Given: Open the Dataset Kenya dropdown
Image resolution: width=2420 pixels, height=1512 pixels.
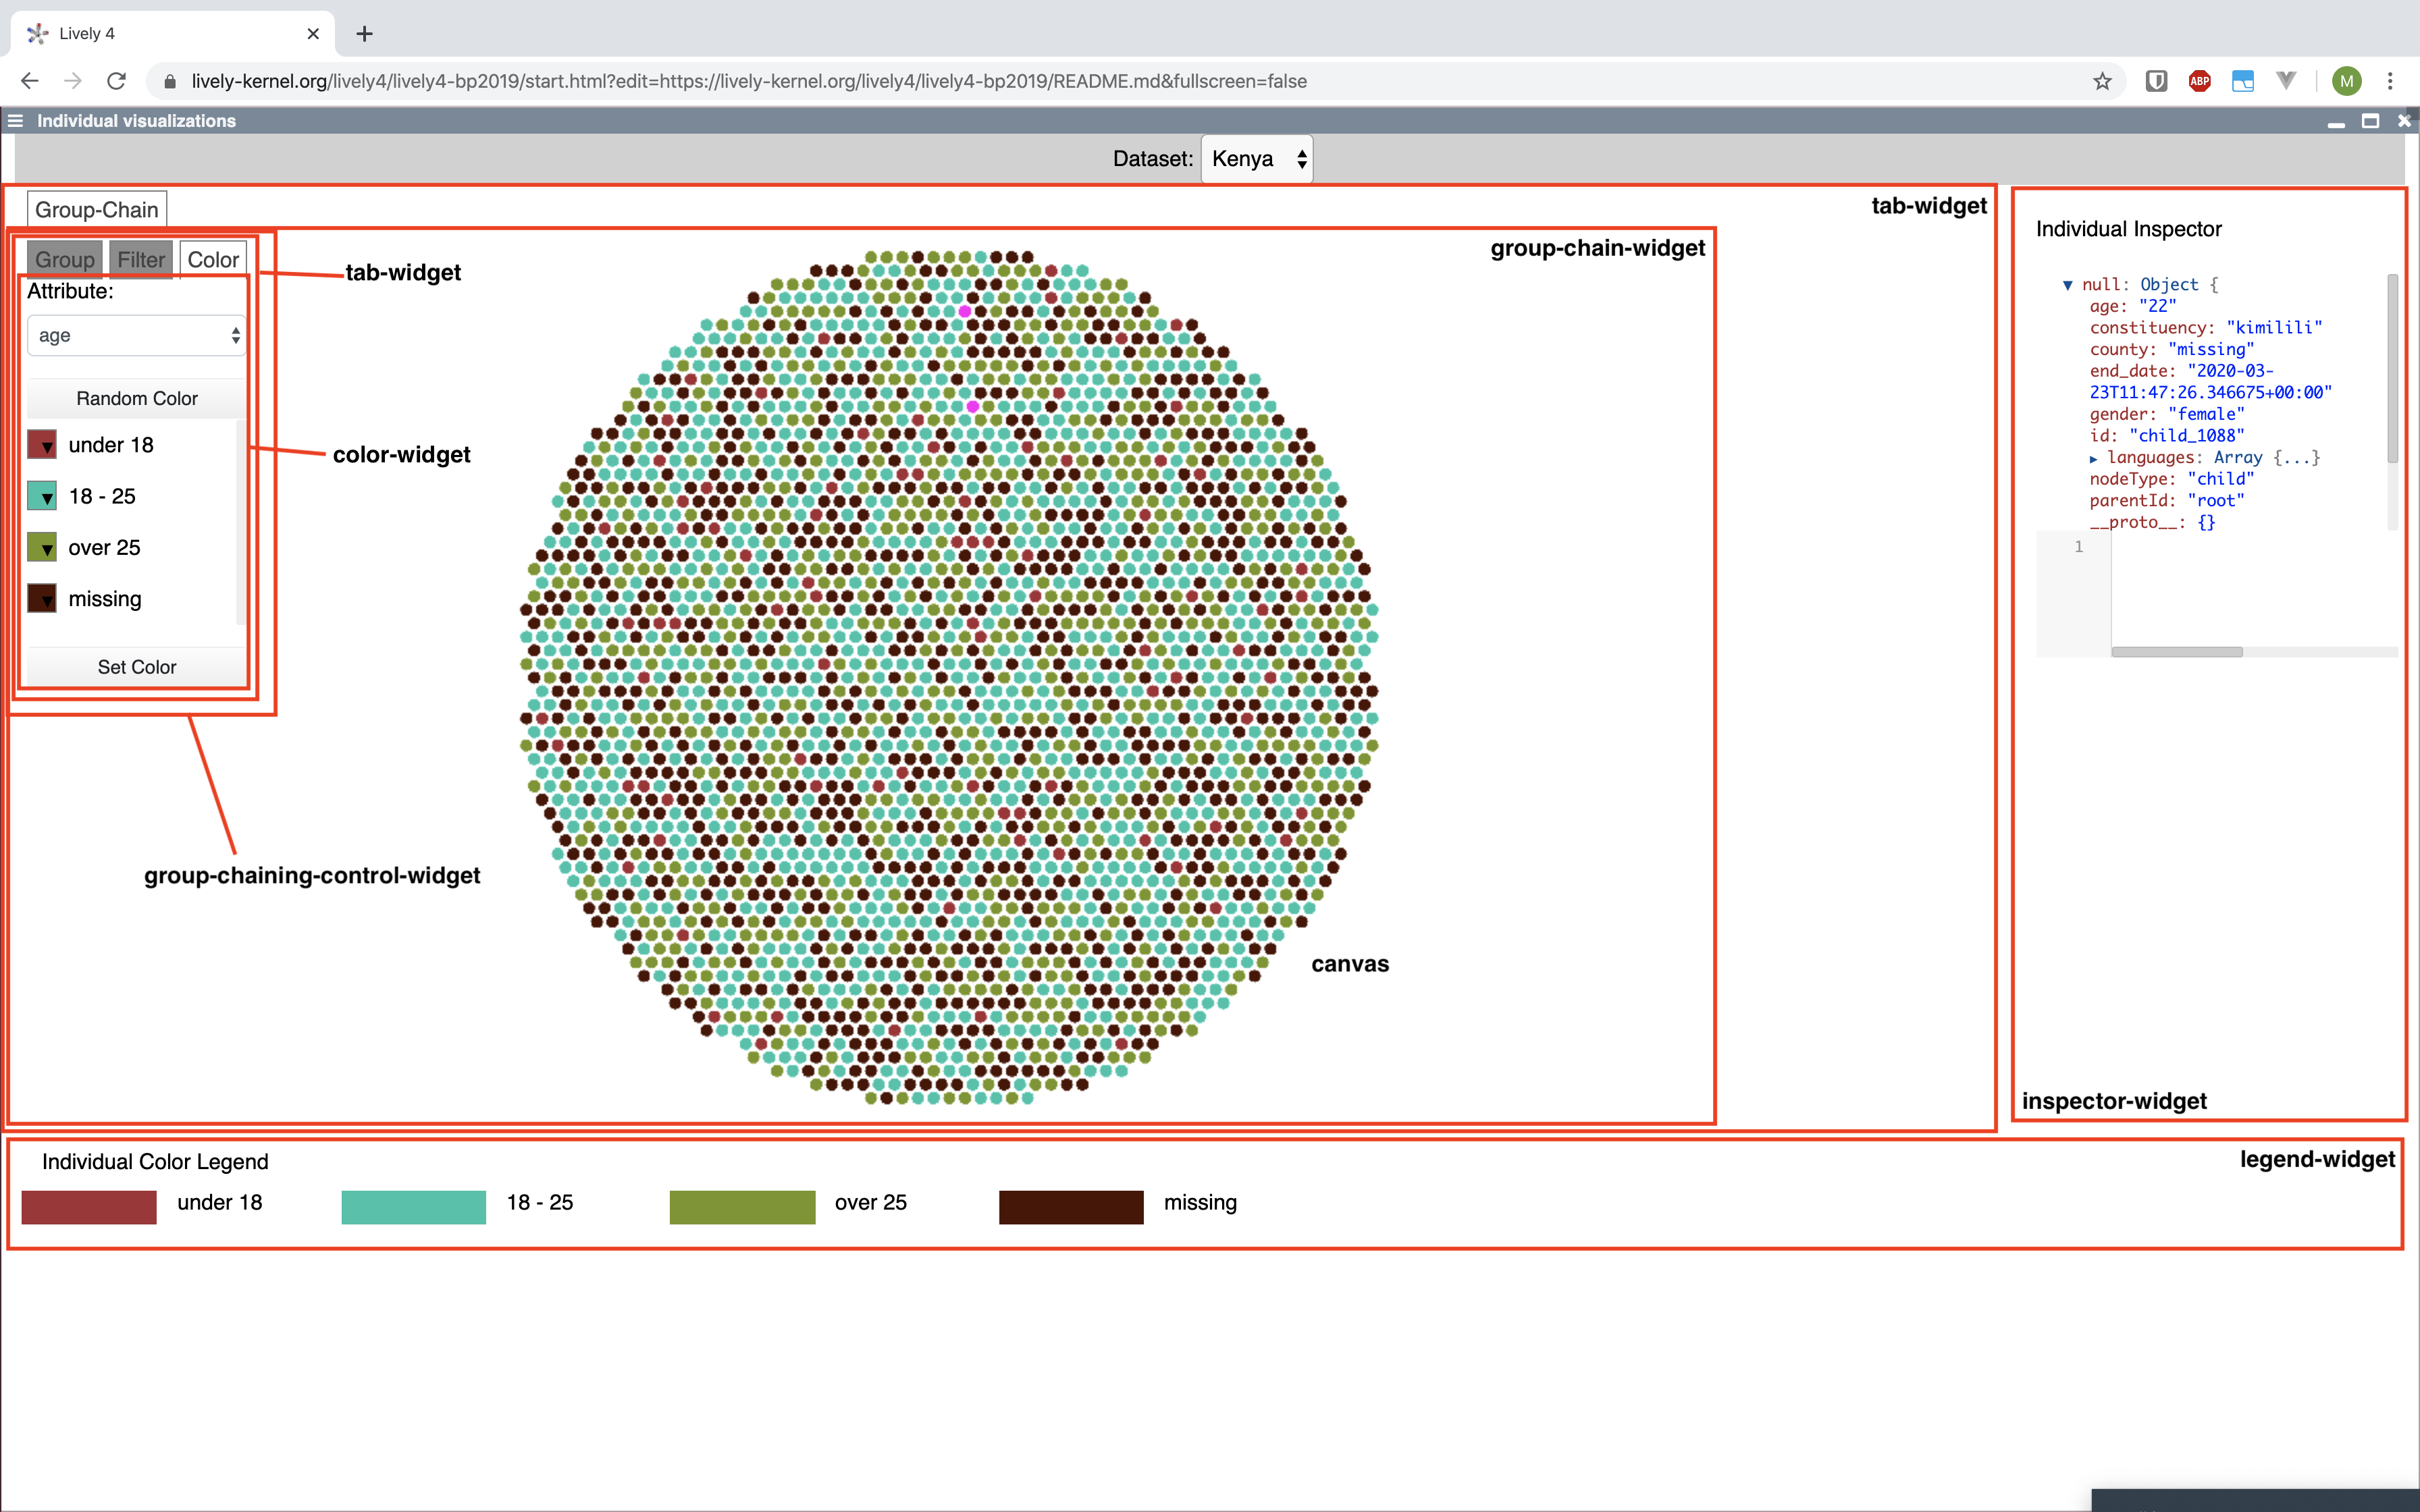Looking at the screenshot, I should coord(1256,159).
